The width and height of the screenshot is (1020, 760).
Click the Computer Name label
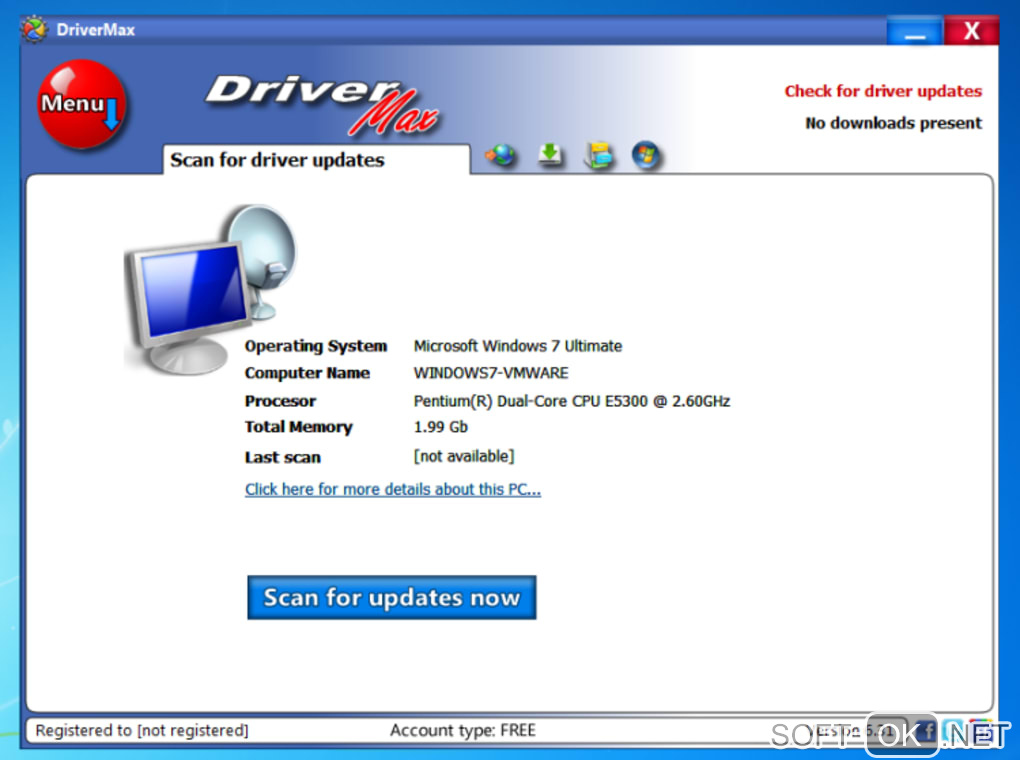[x=307, y=373]
